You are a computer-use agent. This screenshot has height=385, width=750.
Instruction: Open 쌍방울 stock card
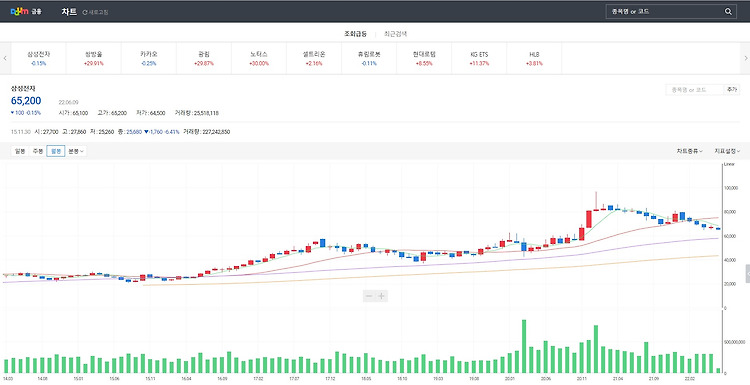point(94,58)
